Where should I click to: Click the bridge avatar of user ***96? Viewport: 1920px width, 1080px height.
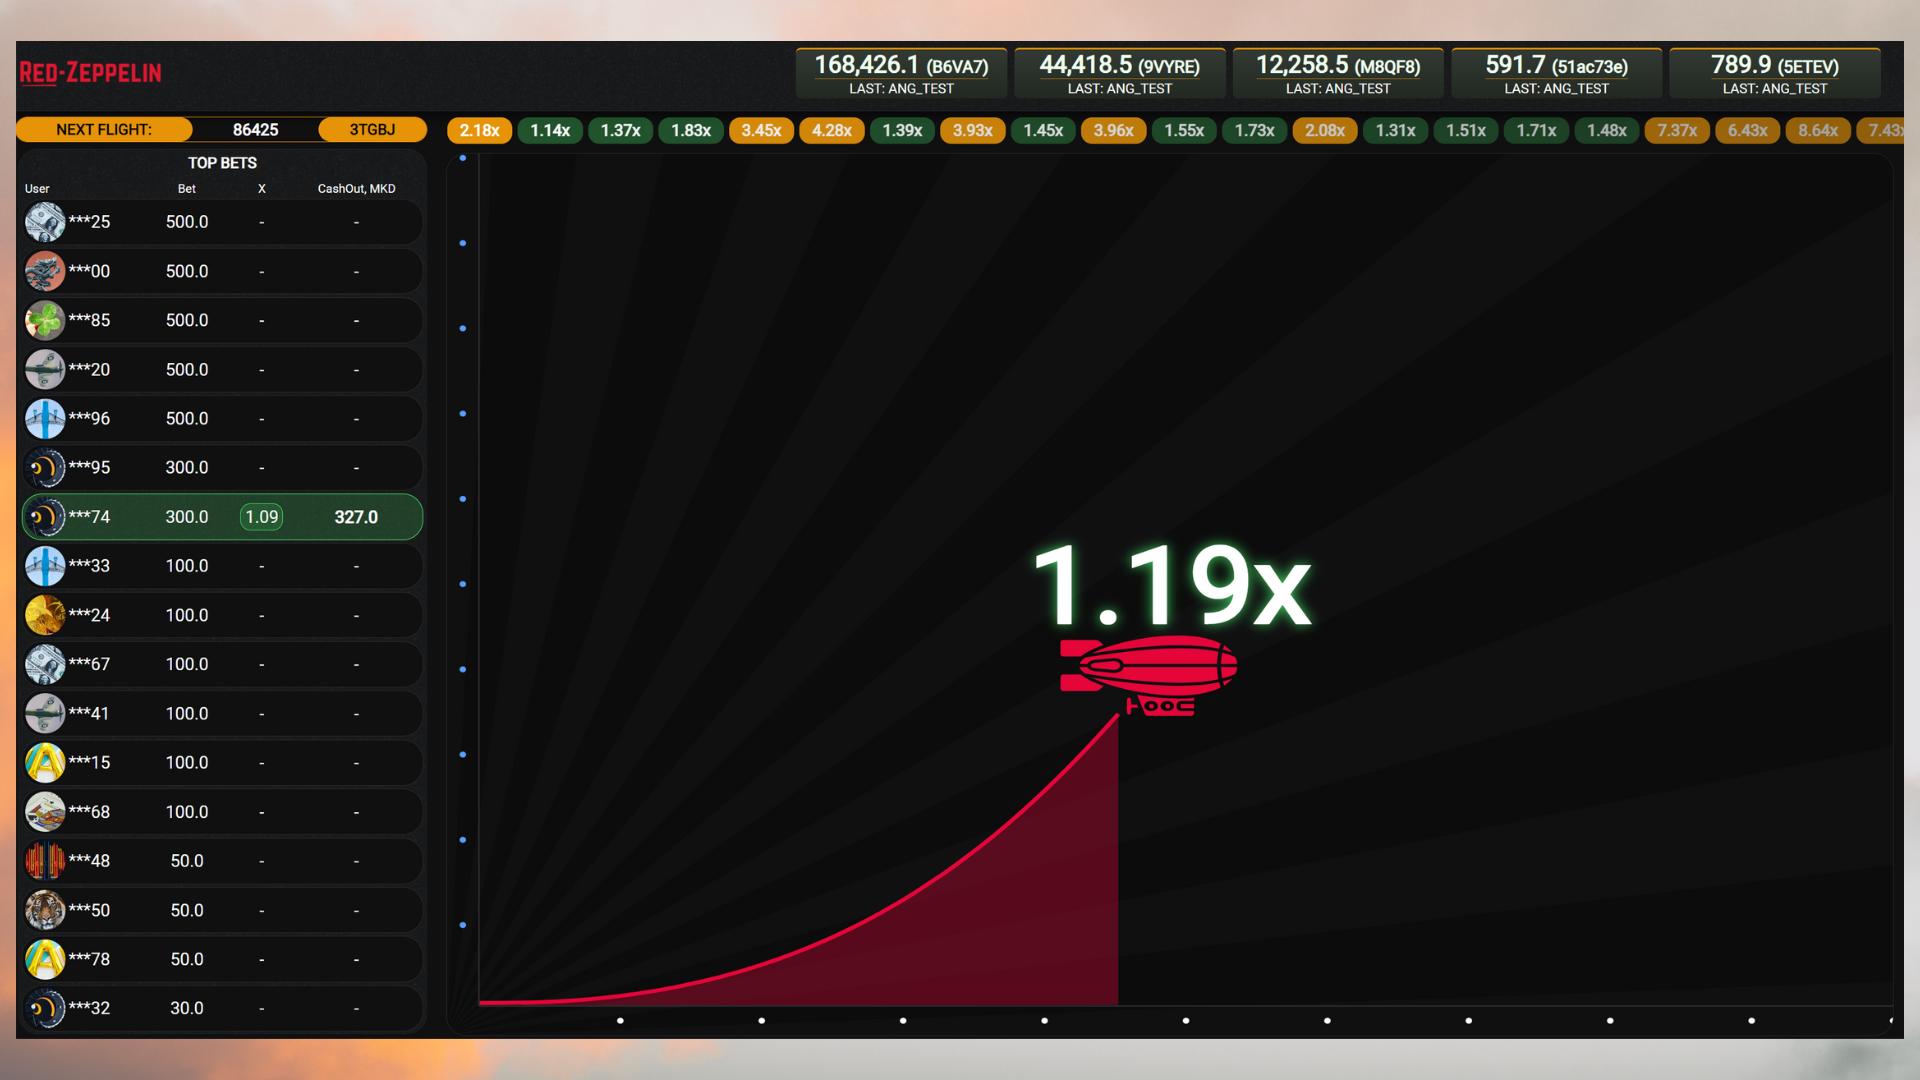tap(45, 418)
